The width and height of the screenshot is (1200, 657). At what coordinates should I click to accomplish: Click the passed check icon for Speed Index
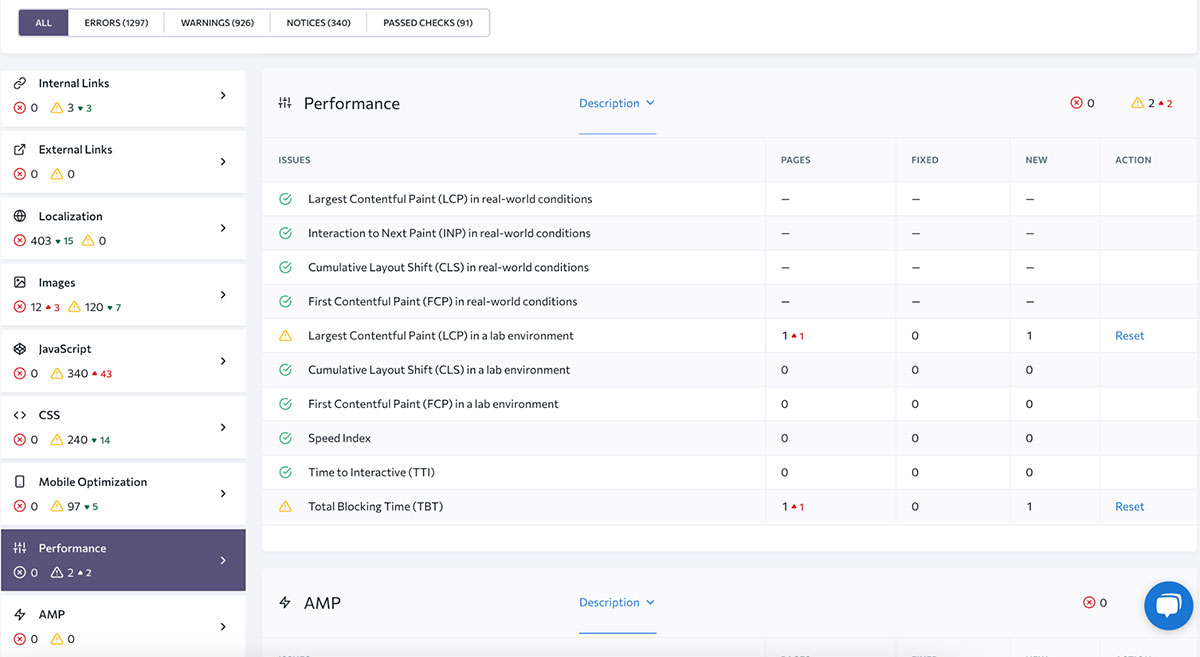point(285,438)
